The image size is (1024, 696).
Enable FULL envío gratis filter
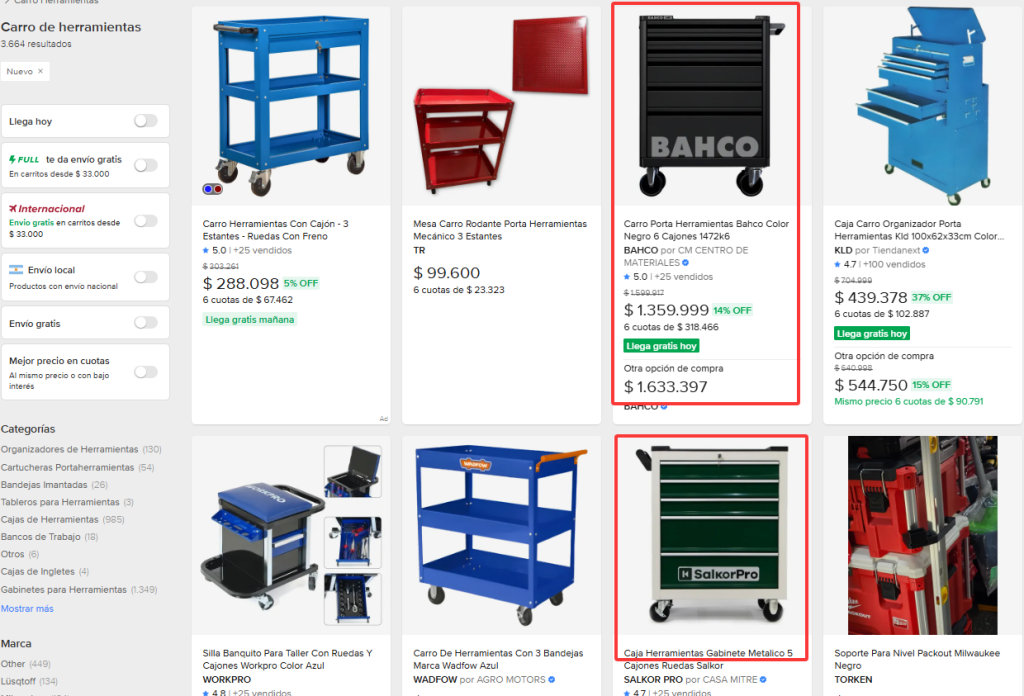146,165
